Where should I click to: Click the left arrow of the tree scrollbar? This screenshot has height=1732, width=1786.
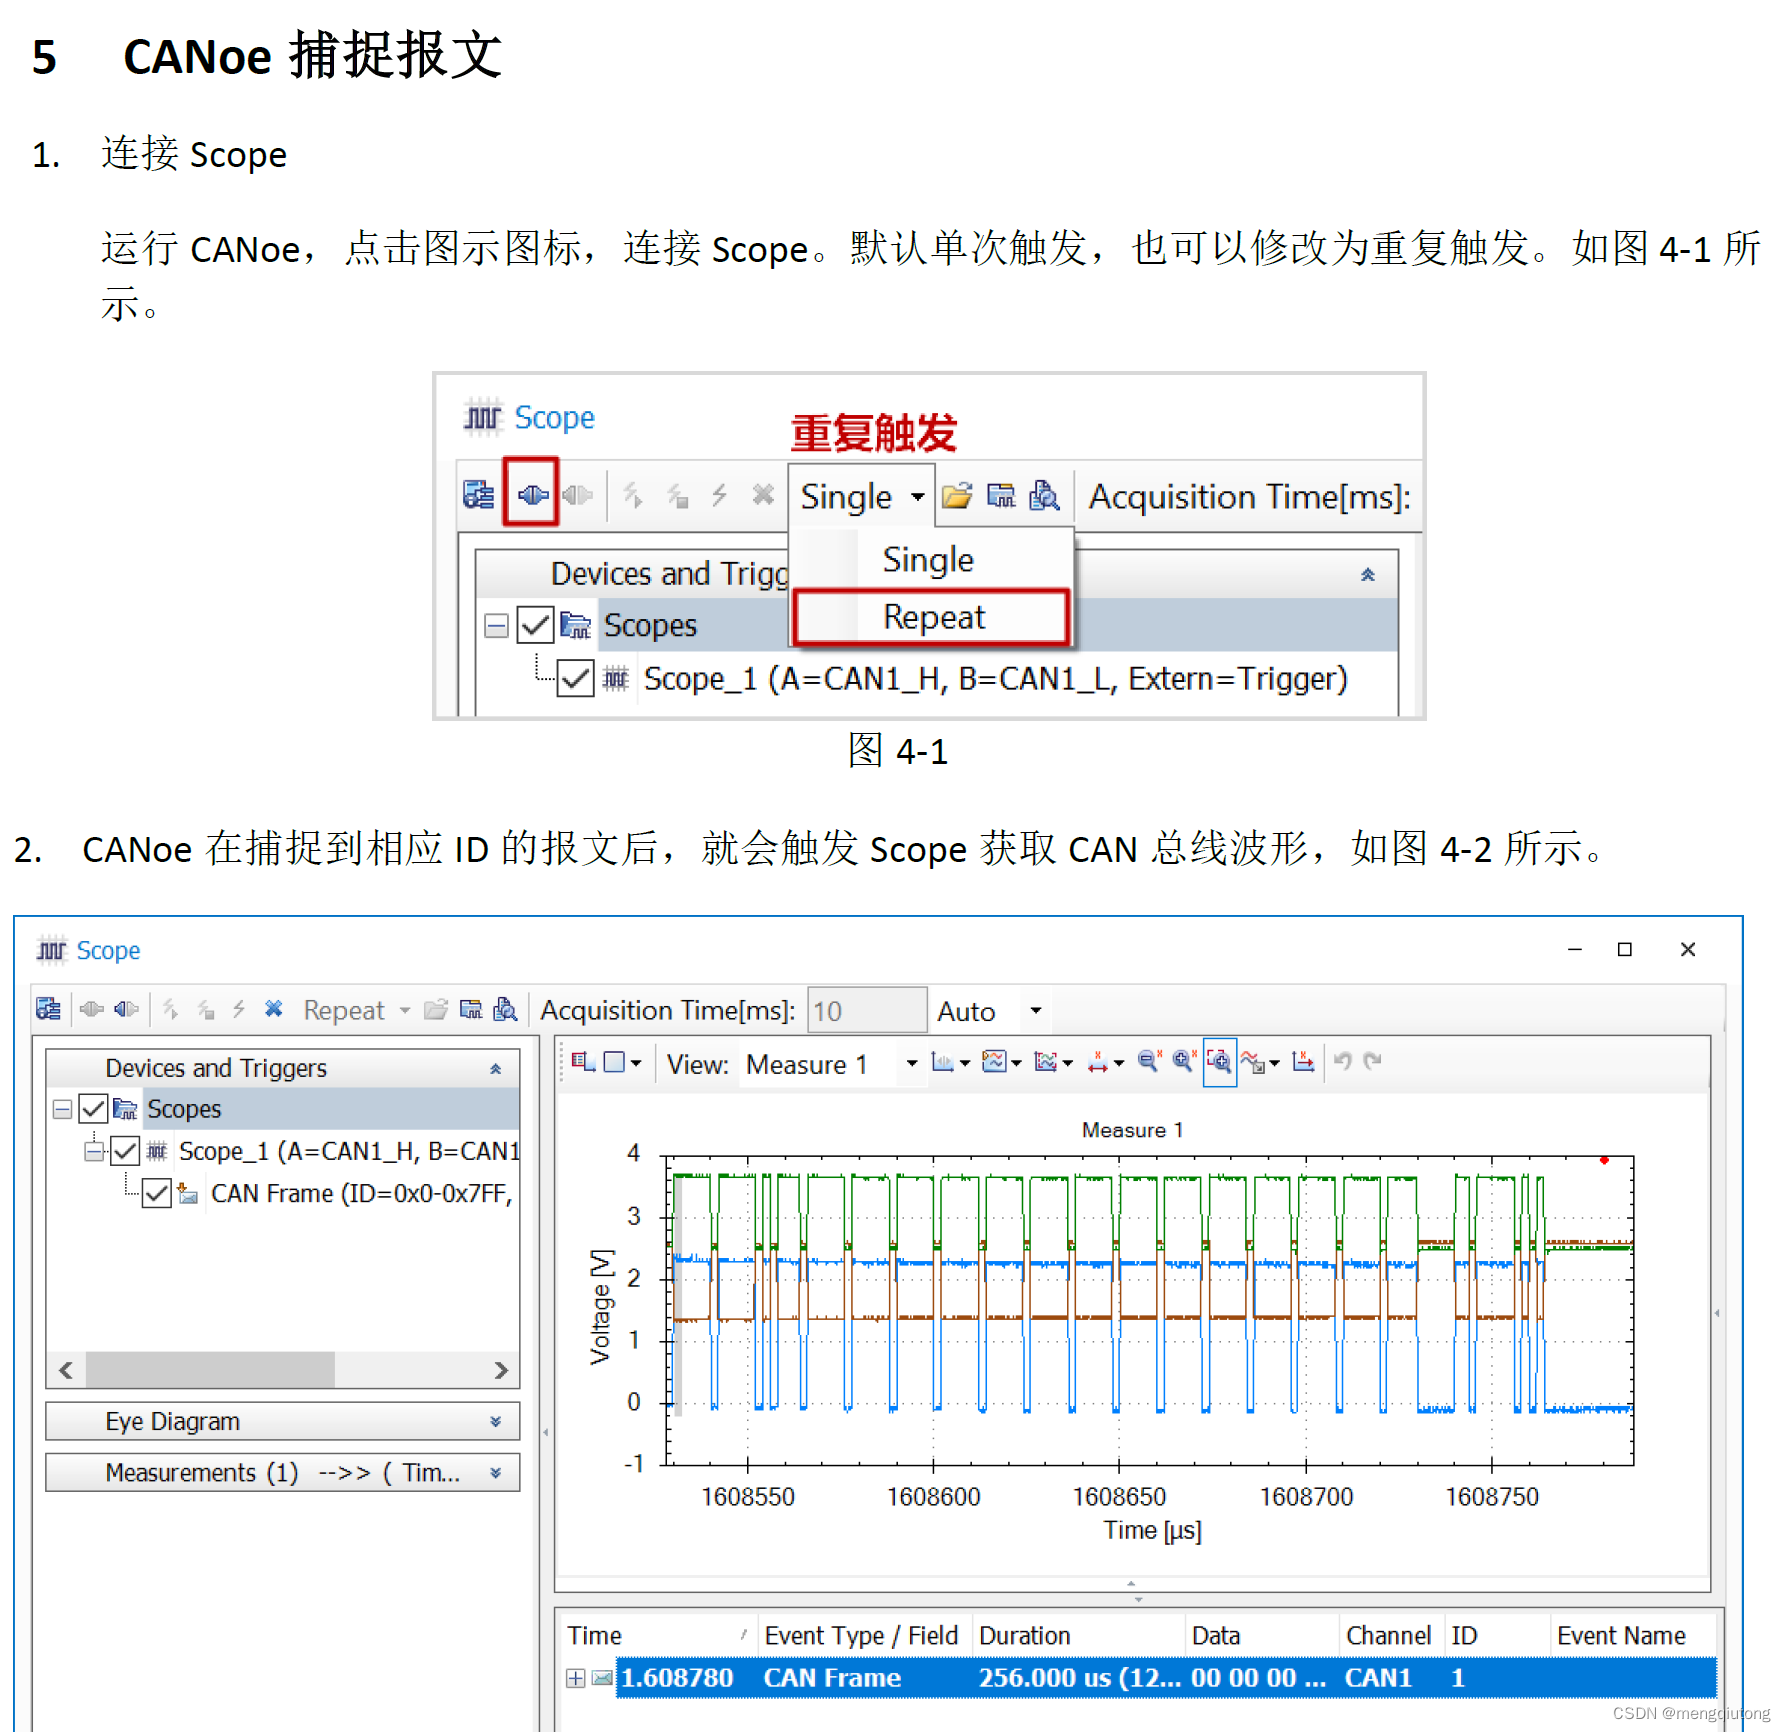(66, 1370)
